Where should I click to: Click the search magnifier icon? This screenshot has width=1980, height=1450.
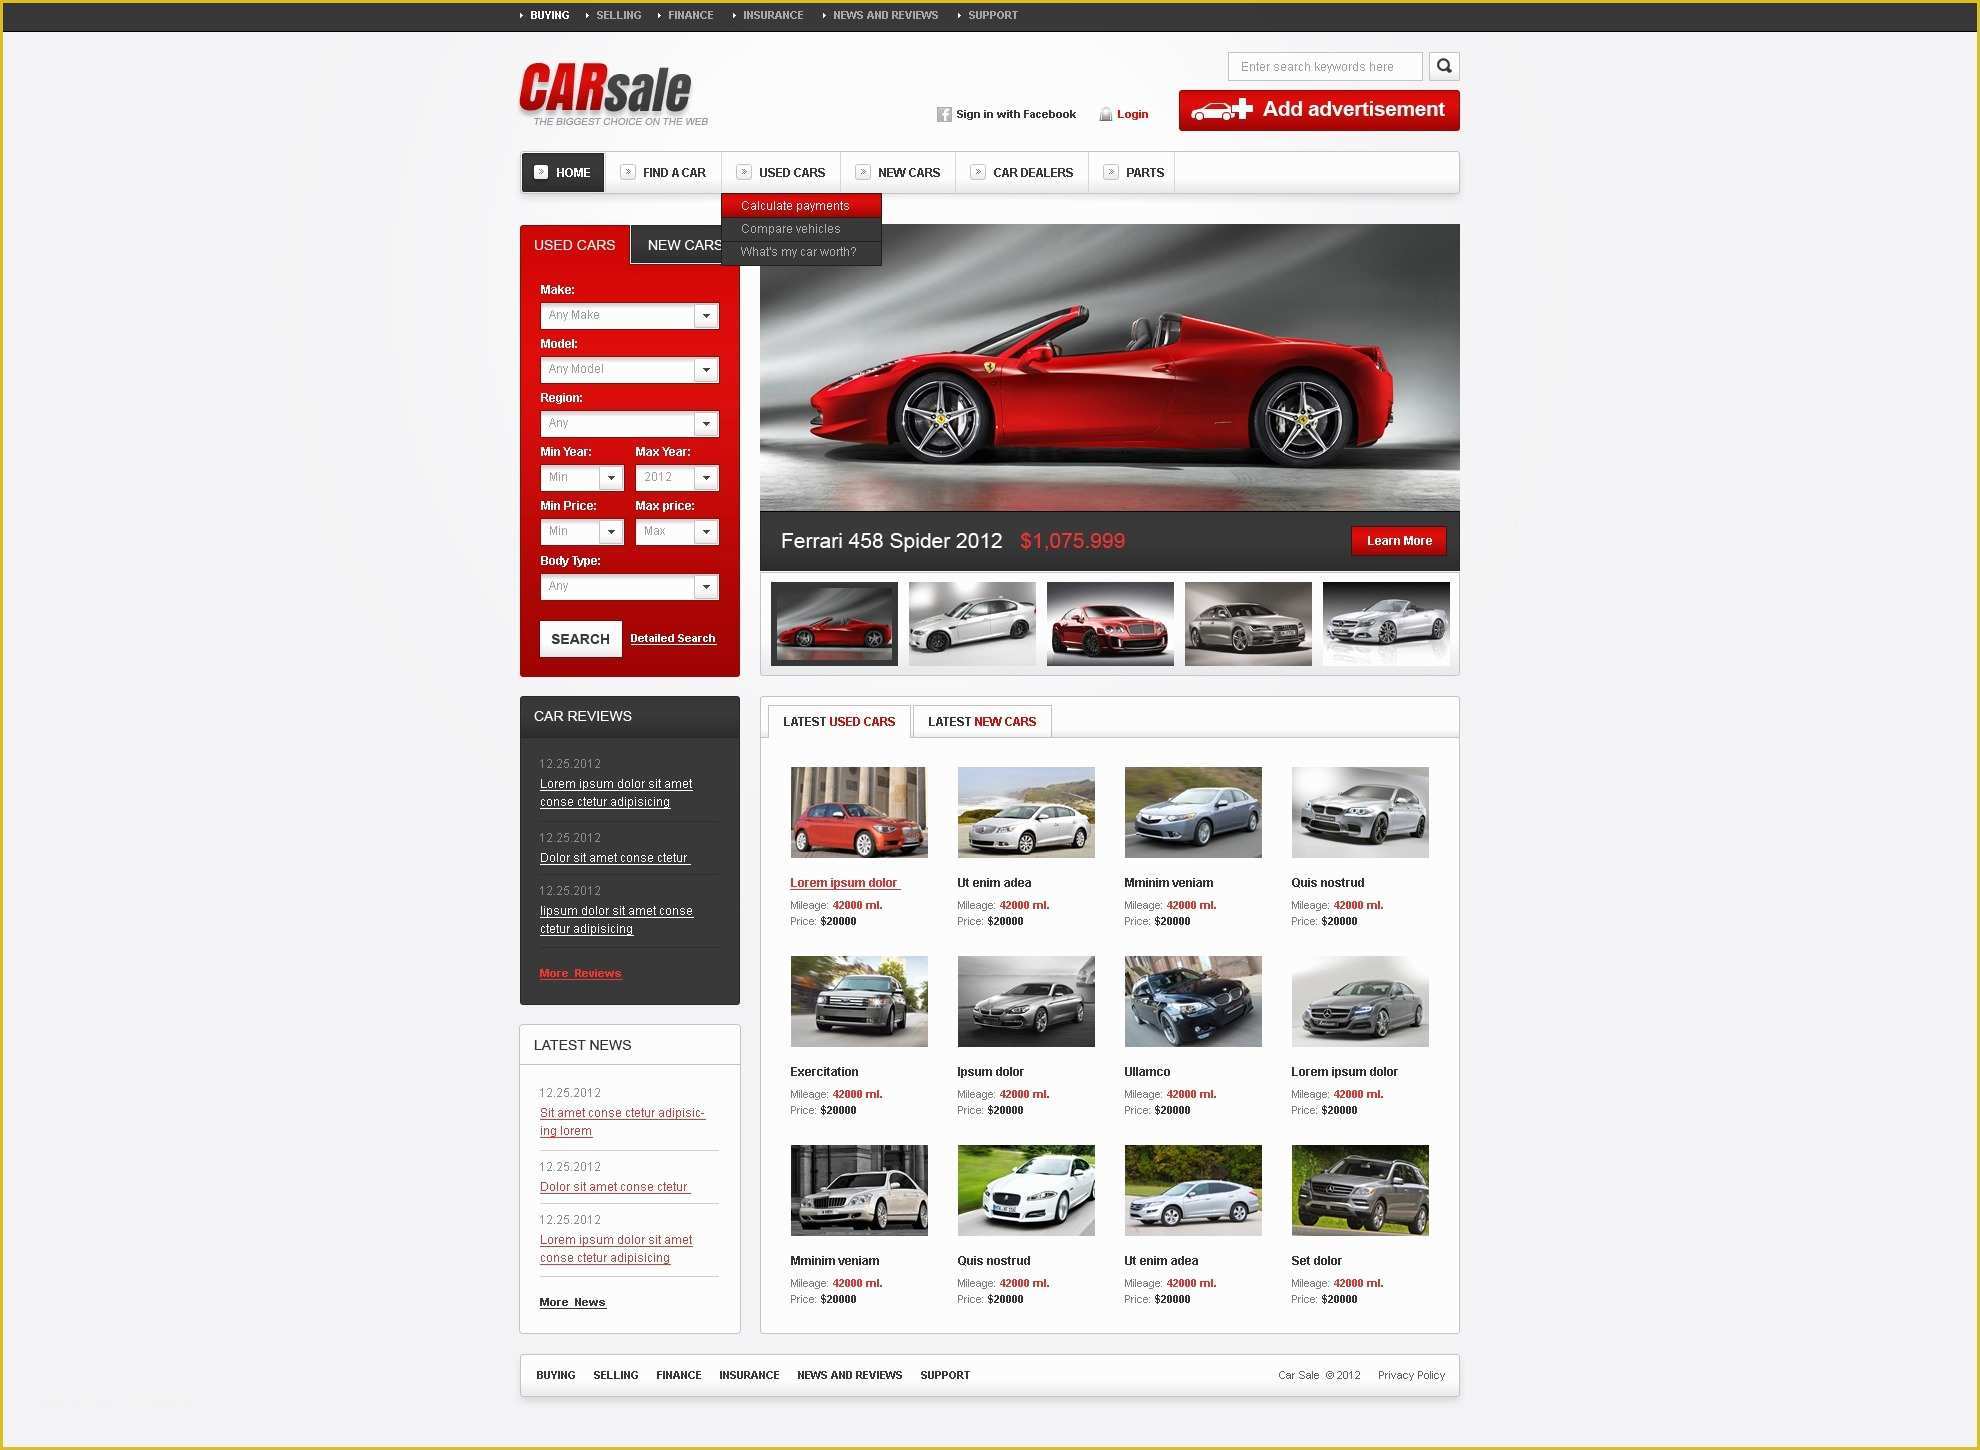(1442, 66)
